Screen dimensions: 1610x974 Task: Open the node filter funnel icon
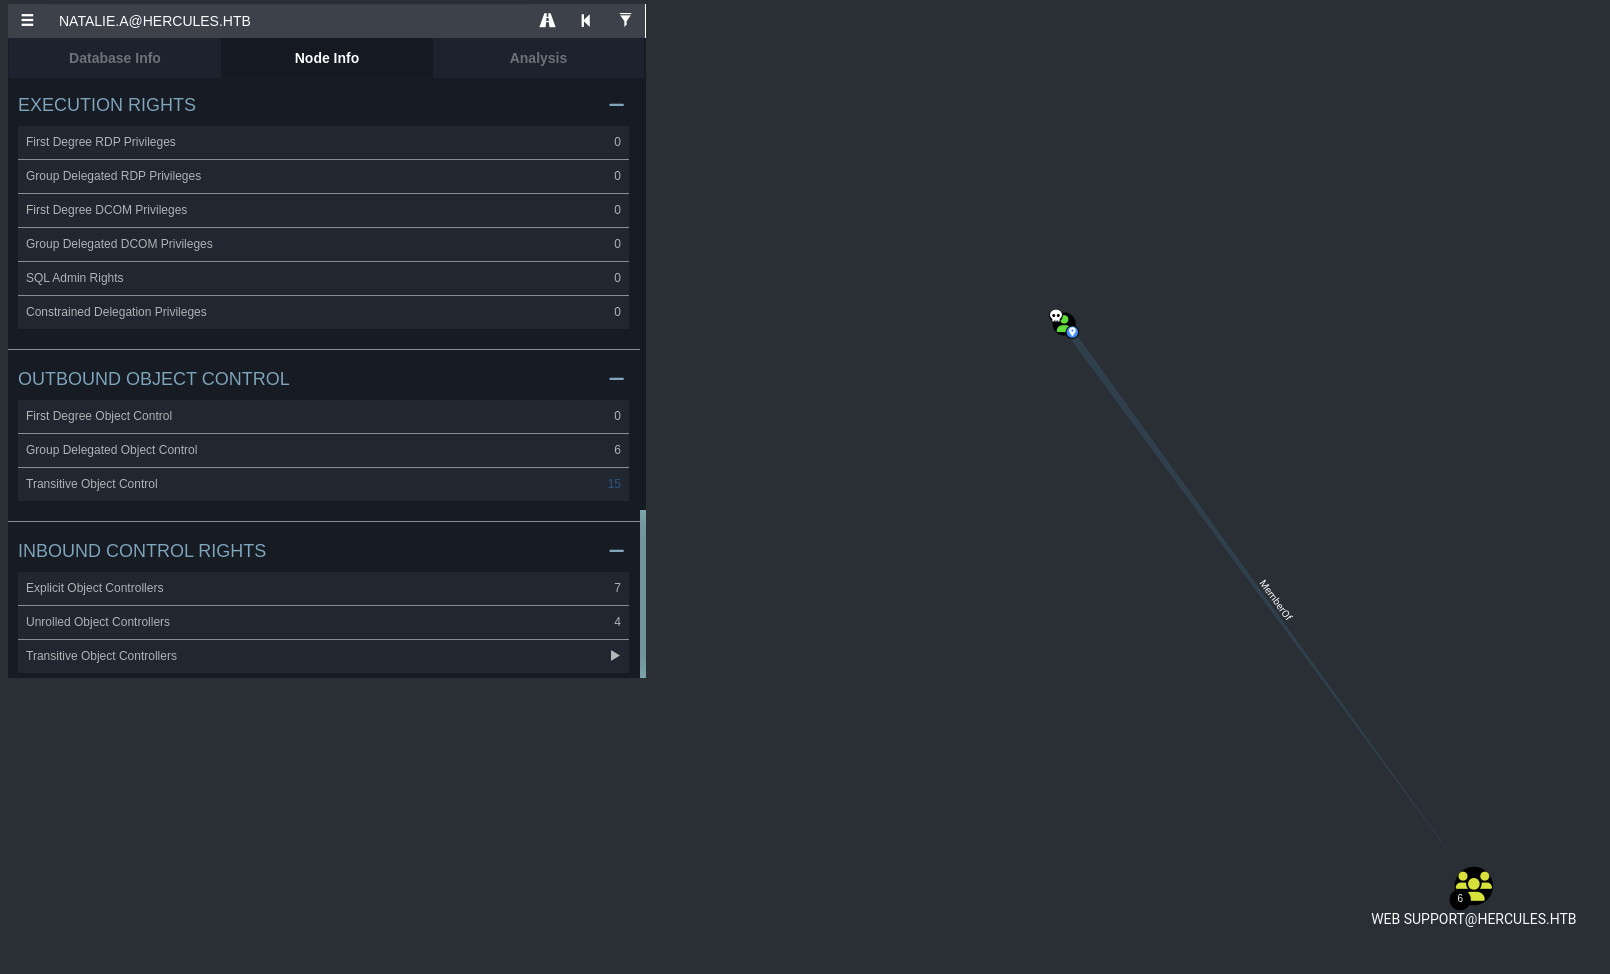click(625, 21)
